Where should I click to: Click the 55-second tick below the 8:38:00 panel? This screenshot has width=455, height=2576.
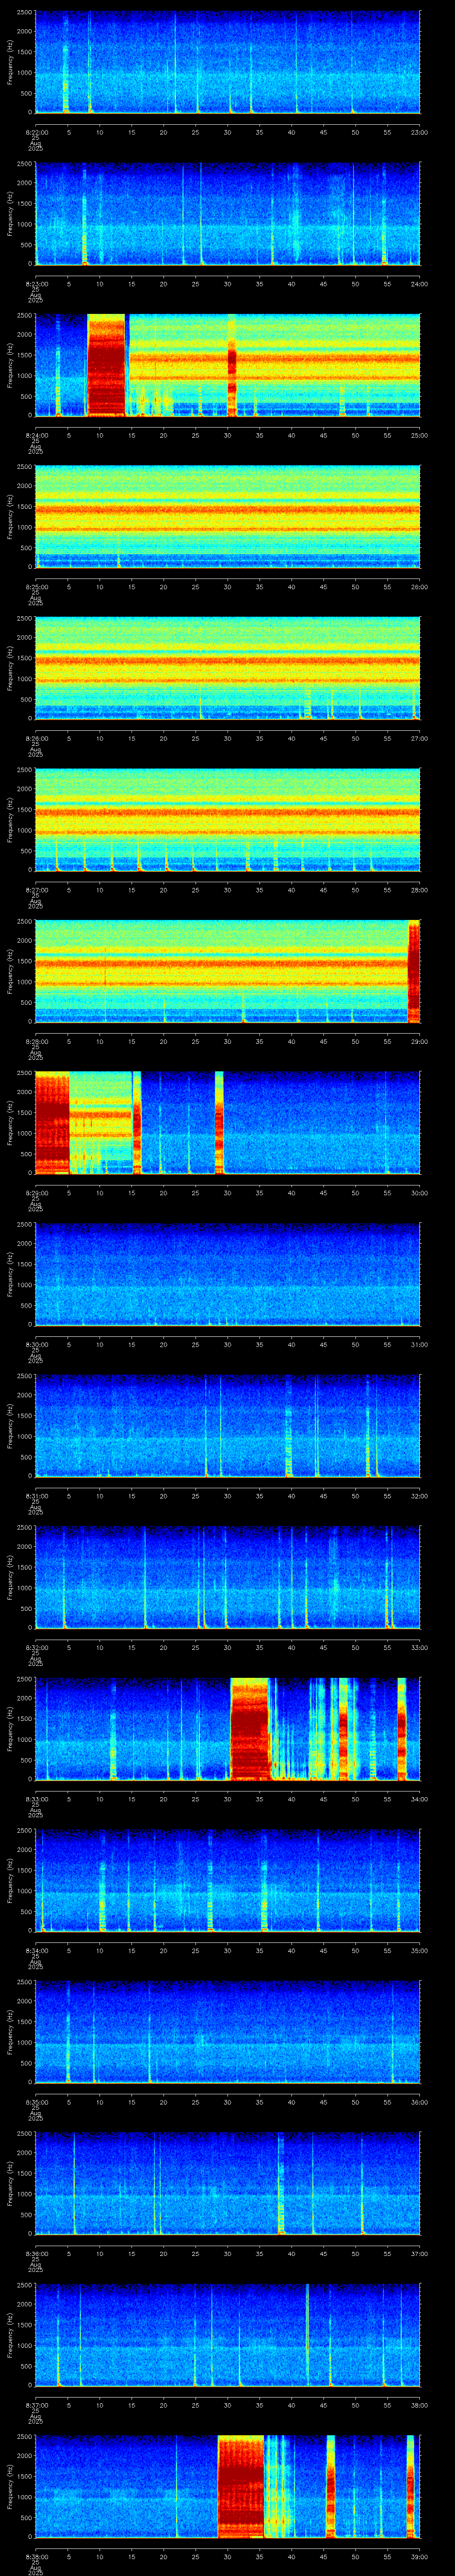(x=387, y=2558)
